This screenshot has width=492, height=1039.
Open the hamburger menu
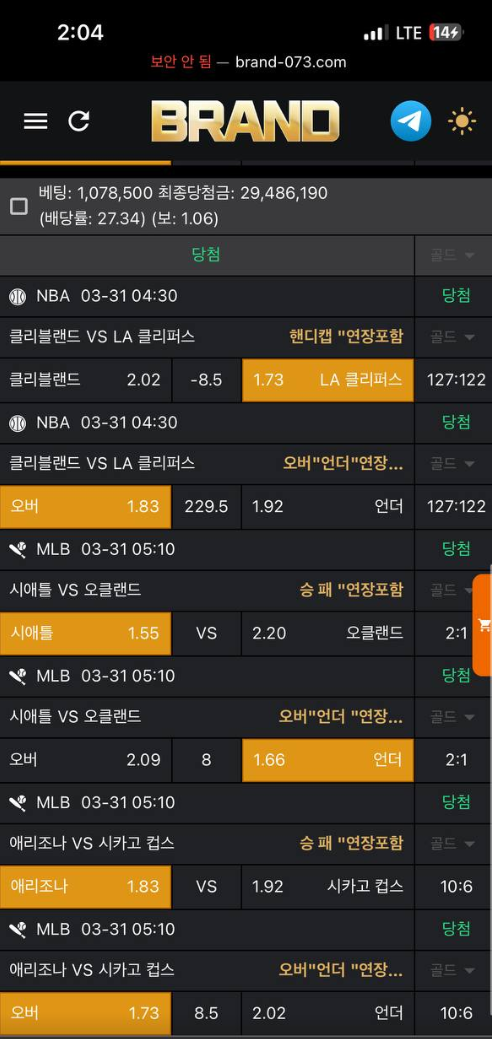pos(35,121)
